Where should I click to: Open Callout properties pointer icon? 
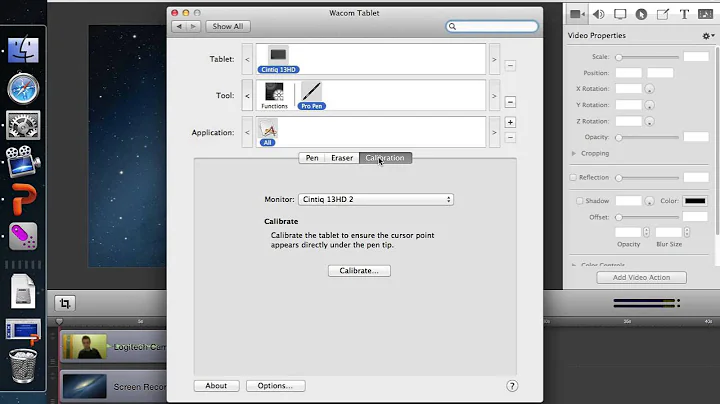pos(641,14)
